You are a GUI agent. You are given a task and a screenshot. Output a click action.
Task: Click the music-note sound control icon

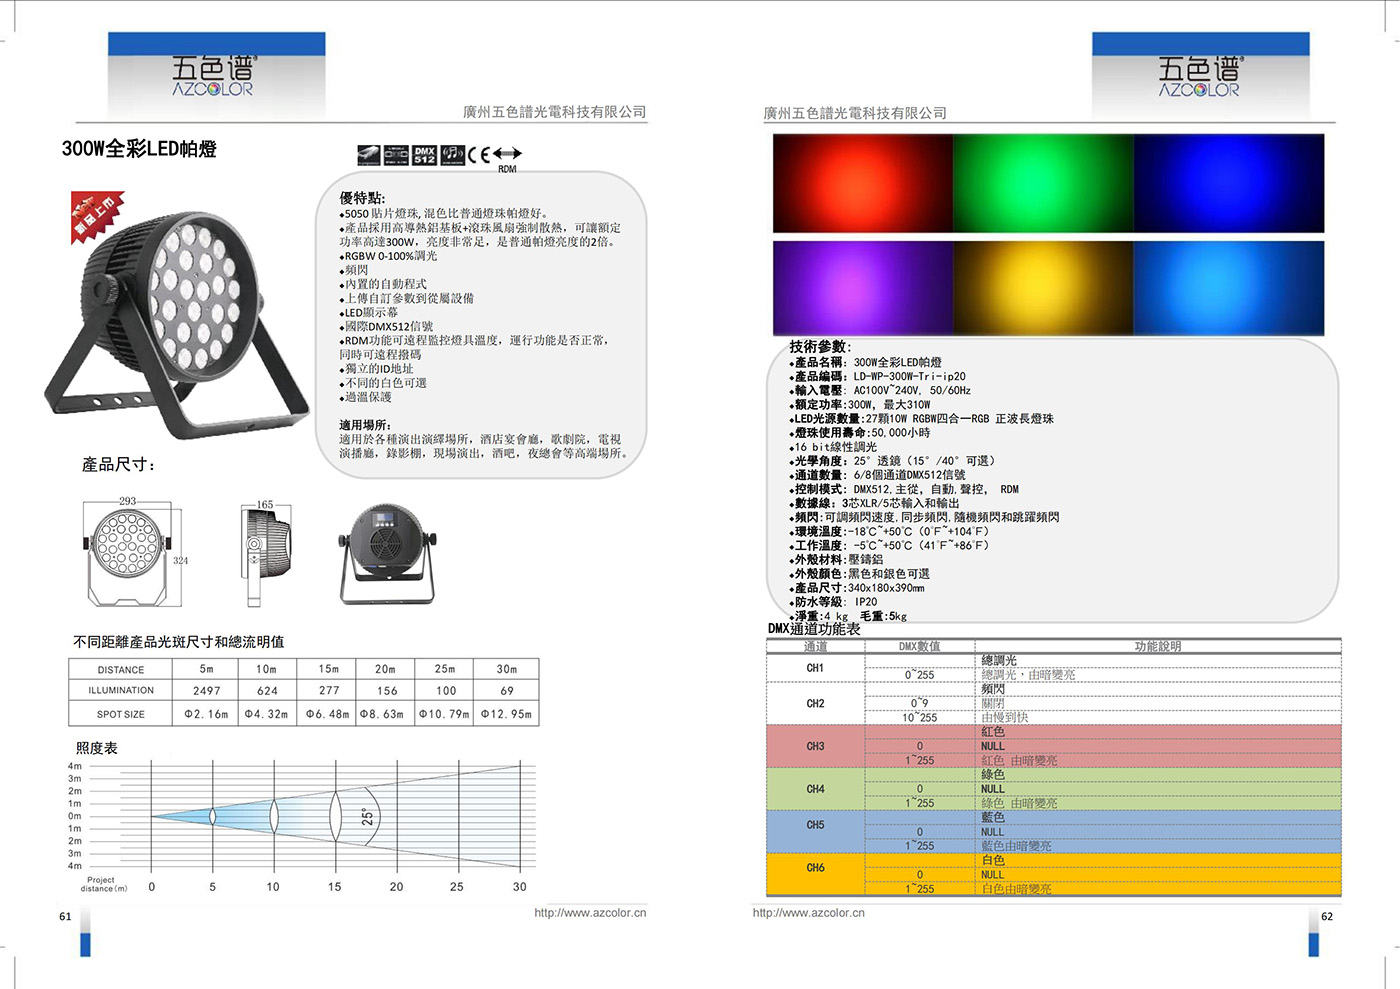click(x=453, y=155)
